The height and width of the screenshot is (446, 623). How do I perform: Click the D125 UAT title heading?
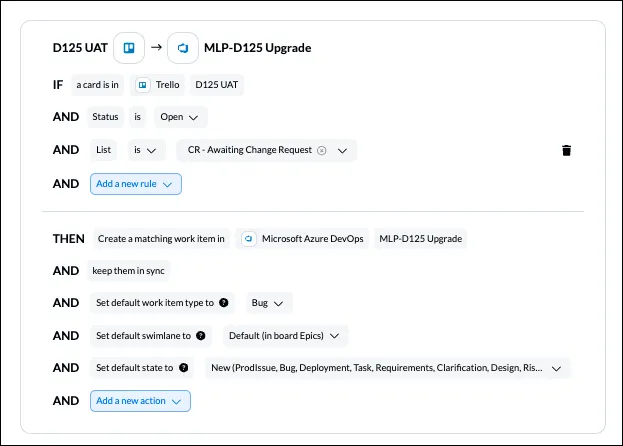click(80, 48)
